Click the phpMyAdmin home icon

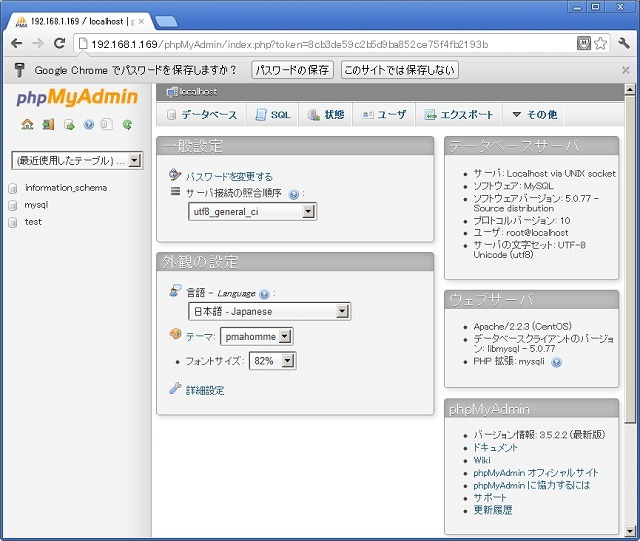click(27, 124)
